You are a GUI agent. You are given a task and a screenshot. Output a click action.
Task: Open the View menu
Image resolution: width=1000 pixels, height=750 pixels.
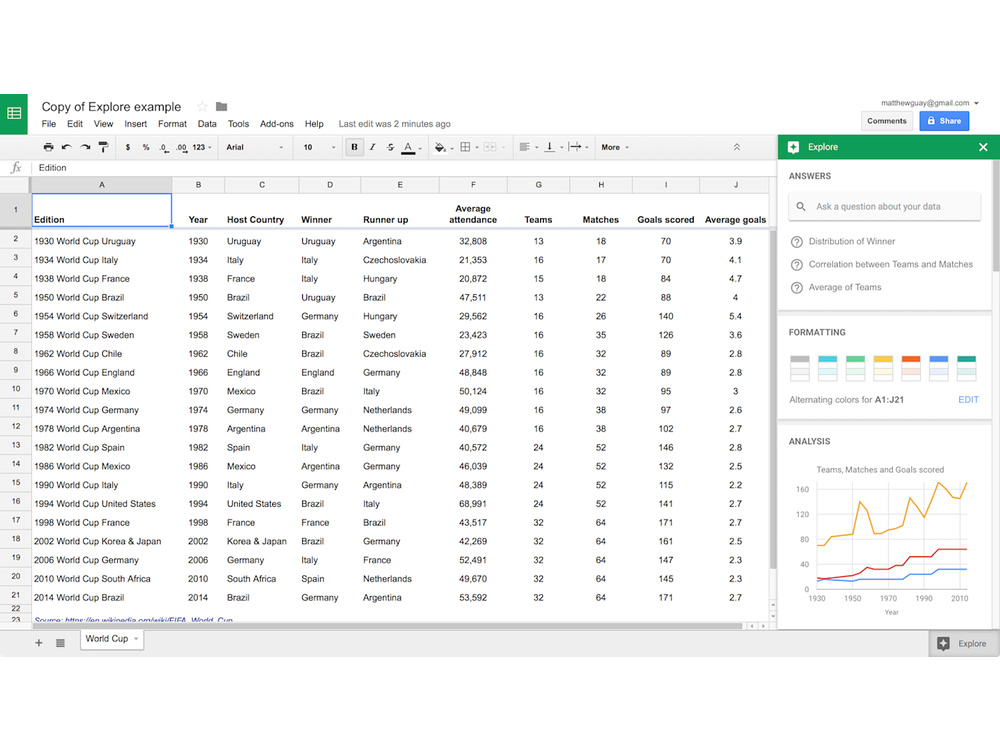point(103,124)
